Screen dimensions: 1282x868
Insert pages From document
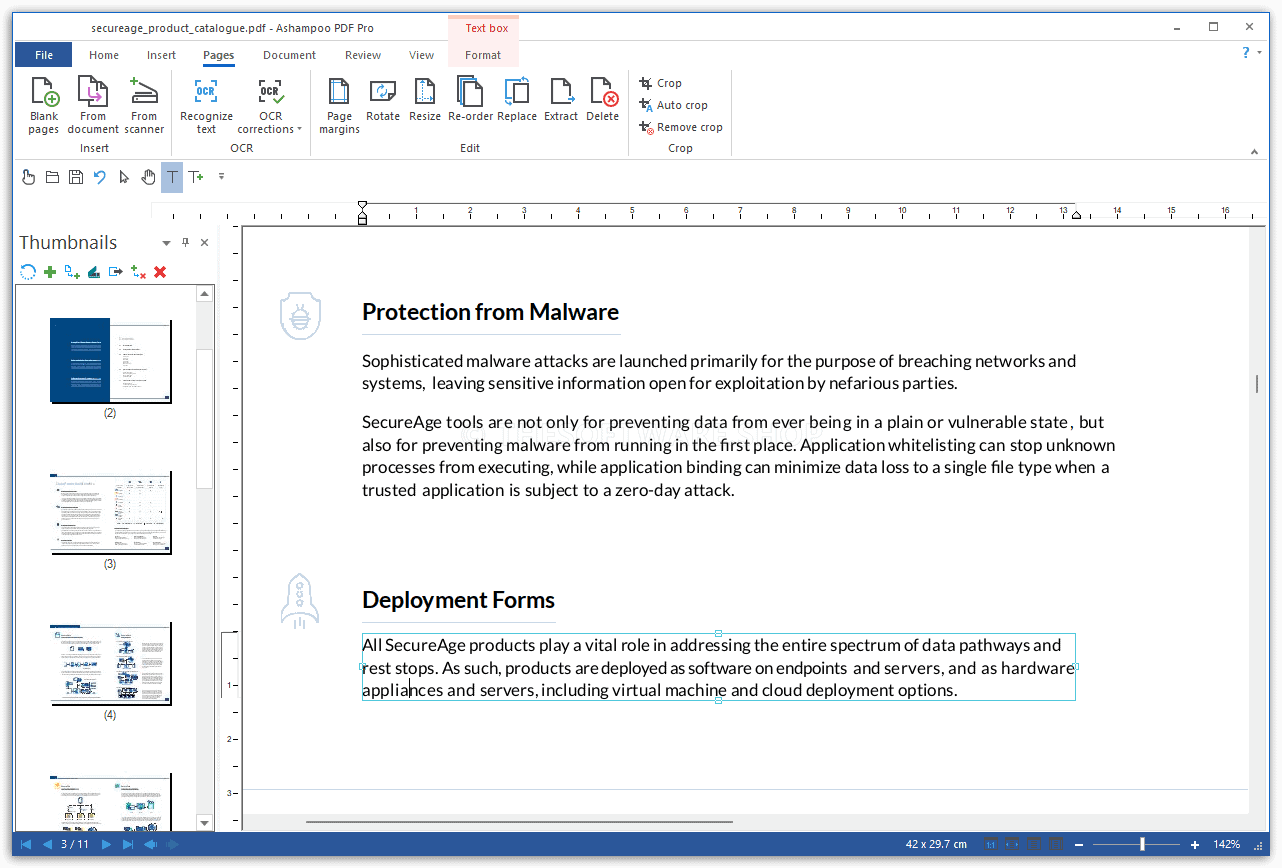click(93, 106)
